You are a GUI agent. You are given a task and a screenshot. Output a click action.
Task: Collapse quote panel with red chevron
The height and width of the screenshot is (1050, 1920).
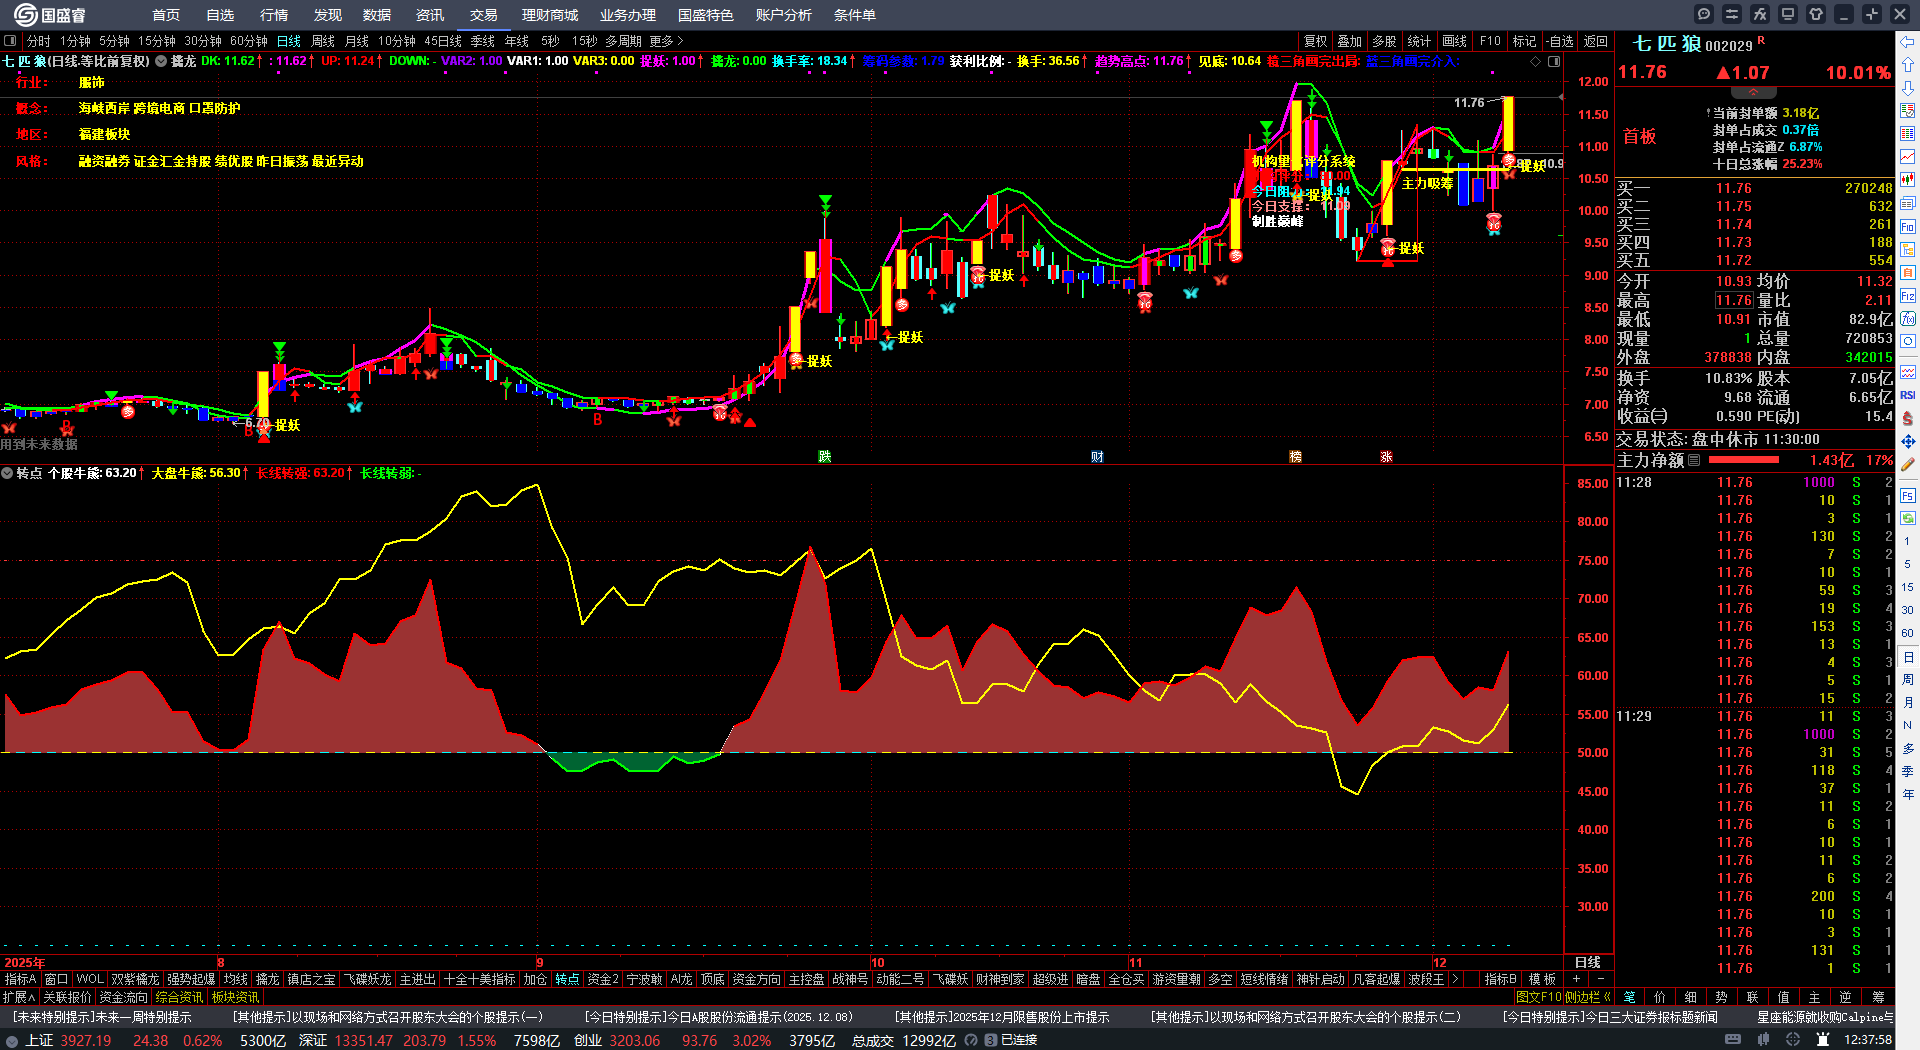tap(1753, 92)
